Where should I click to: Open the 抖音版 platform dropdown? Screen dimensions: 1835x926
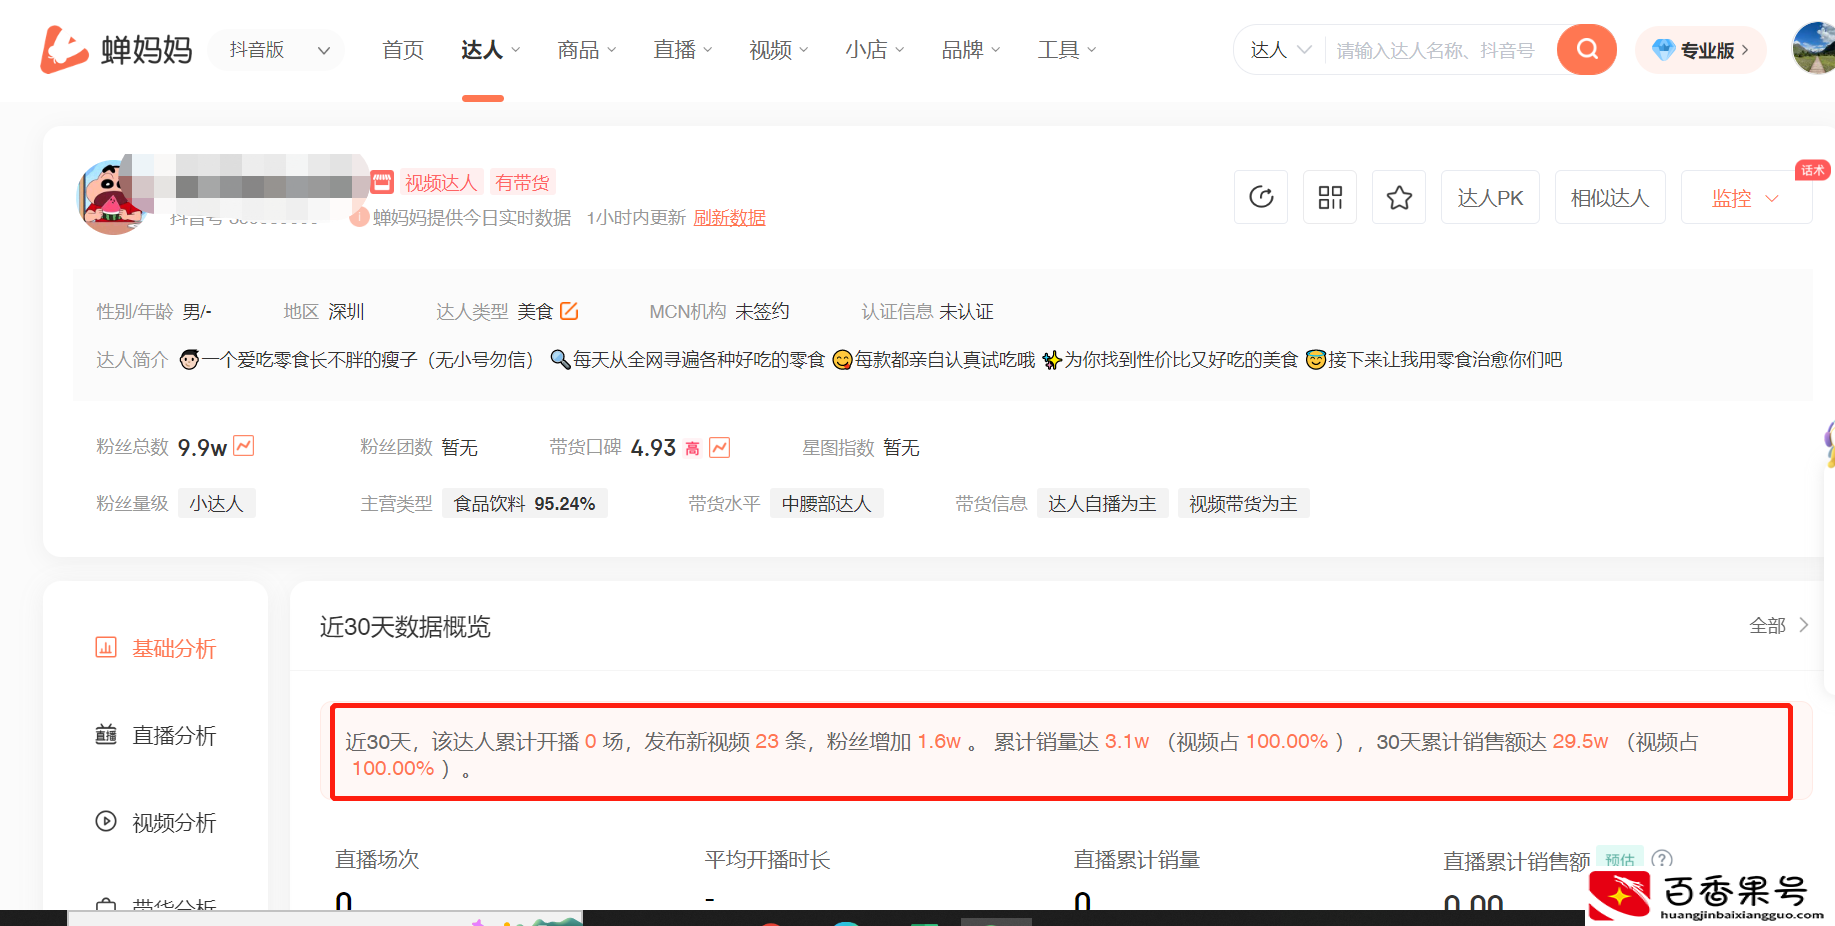click(278, 49)
